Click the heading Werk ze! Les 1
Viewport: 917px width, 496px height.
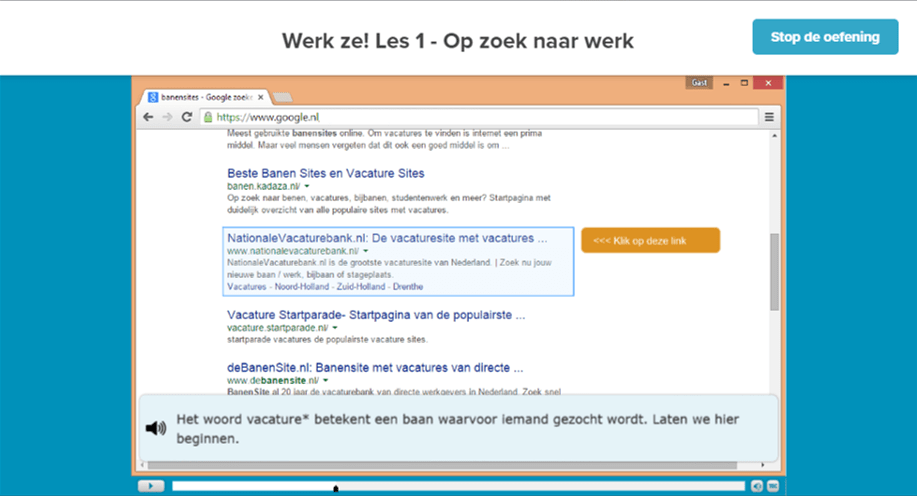pos(458,41)
